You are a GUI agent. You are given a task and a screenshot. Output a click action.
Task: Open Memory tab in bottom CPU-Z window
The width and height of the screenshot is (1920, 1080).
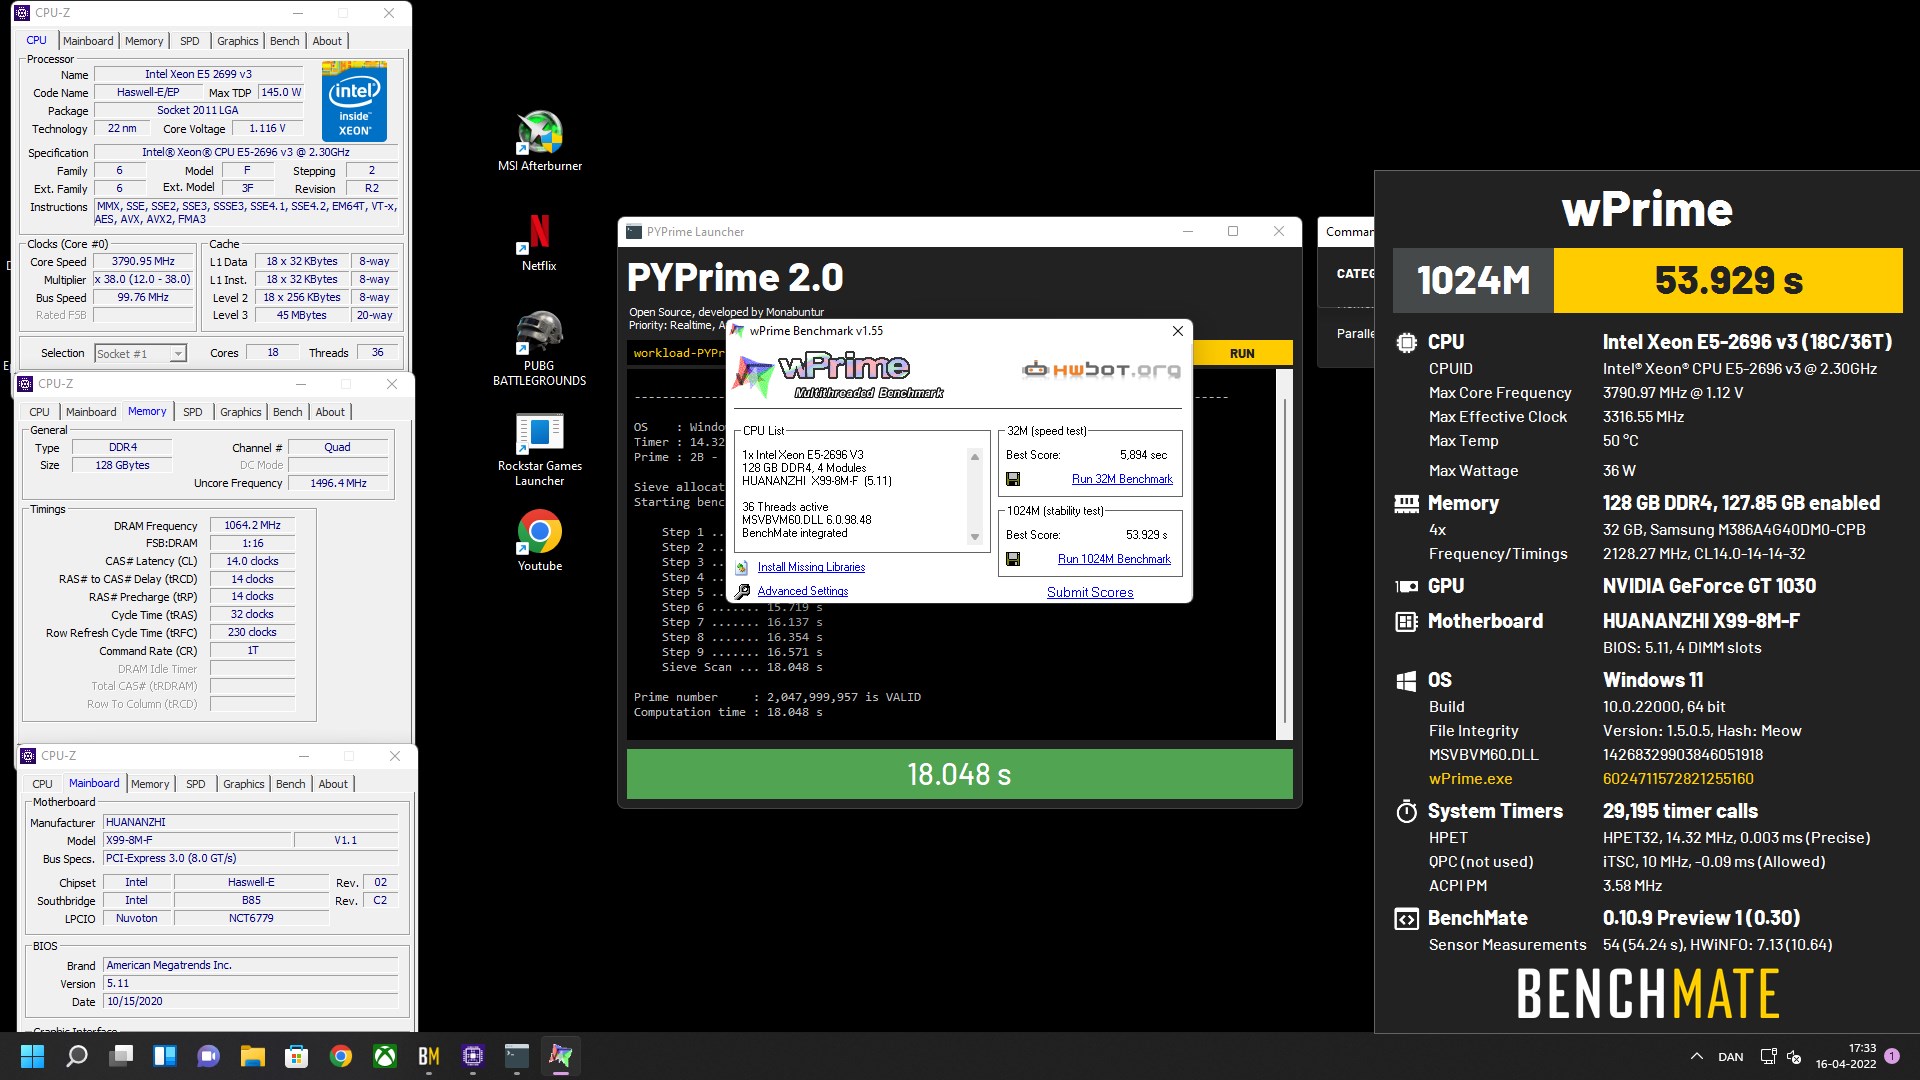pyautogui.click(x=150, y=784)
